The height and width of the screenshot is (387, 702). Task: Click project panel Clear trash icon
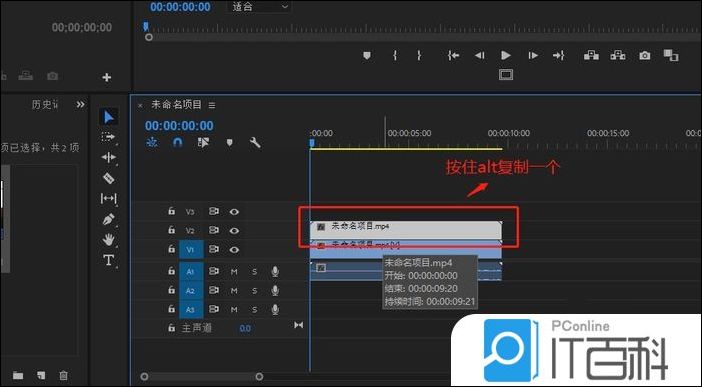click(x=64, y=375)
